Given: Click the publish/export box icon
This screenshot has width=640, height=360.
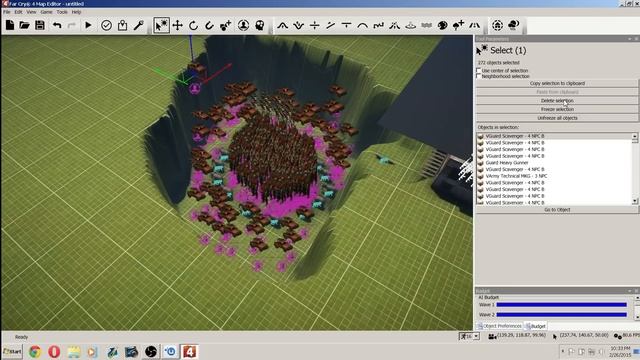Looking at the screenshot, I should [x=122, y=25].
